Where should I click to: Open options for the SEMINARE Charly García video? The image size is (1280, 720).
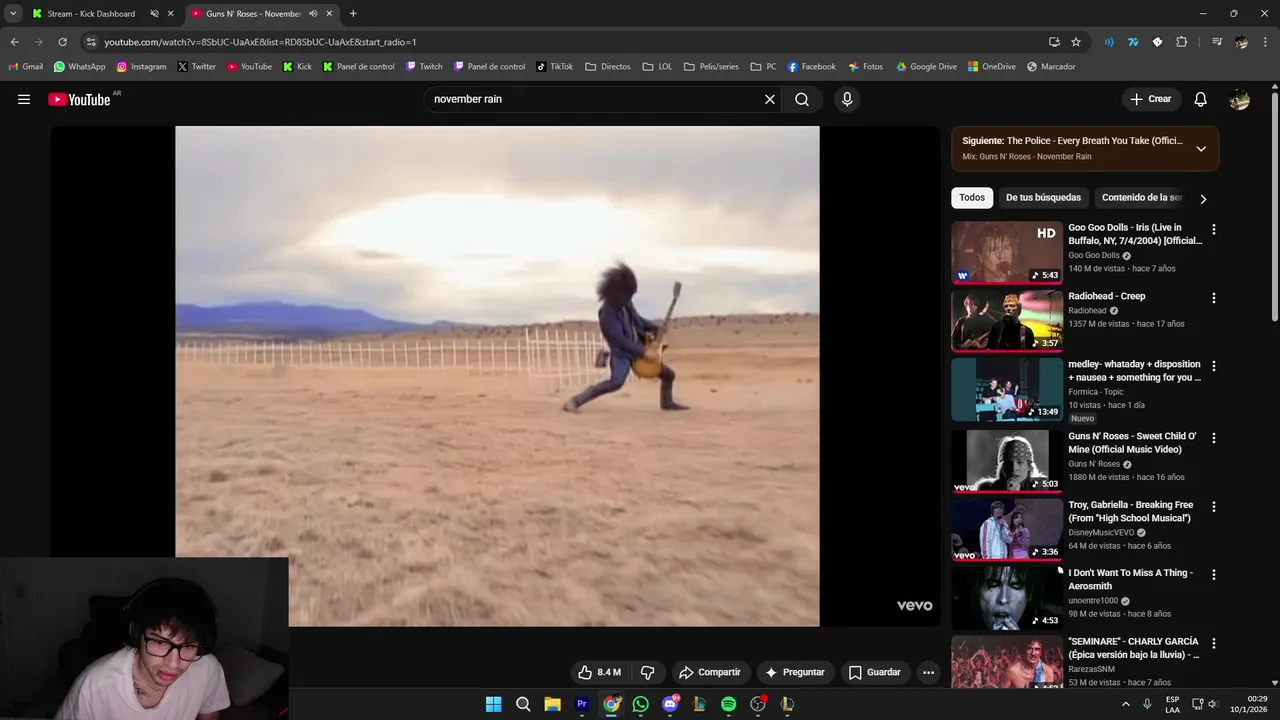point(1214,643)
